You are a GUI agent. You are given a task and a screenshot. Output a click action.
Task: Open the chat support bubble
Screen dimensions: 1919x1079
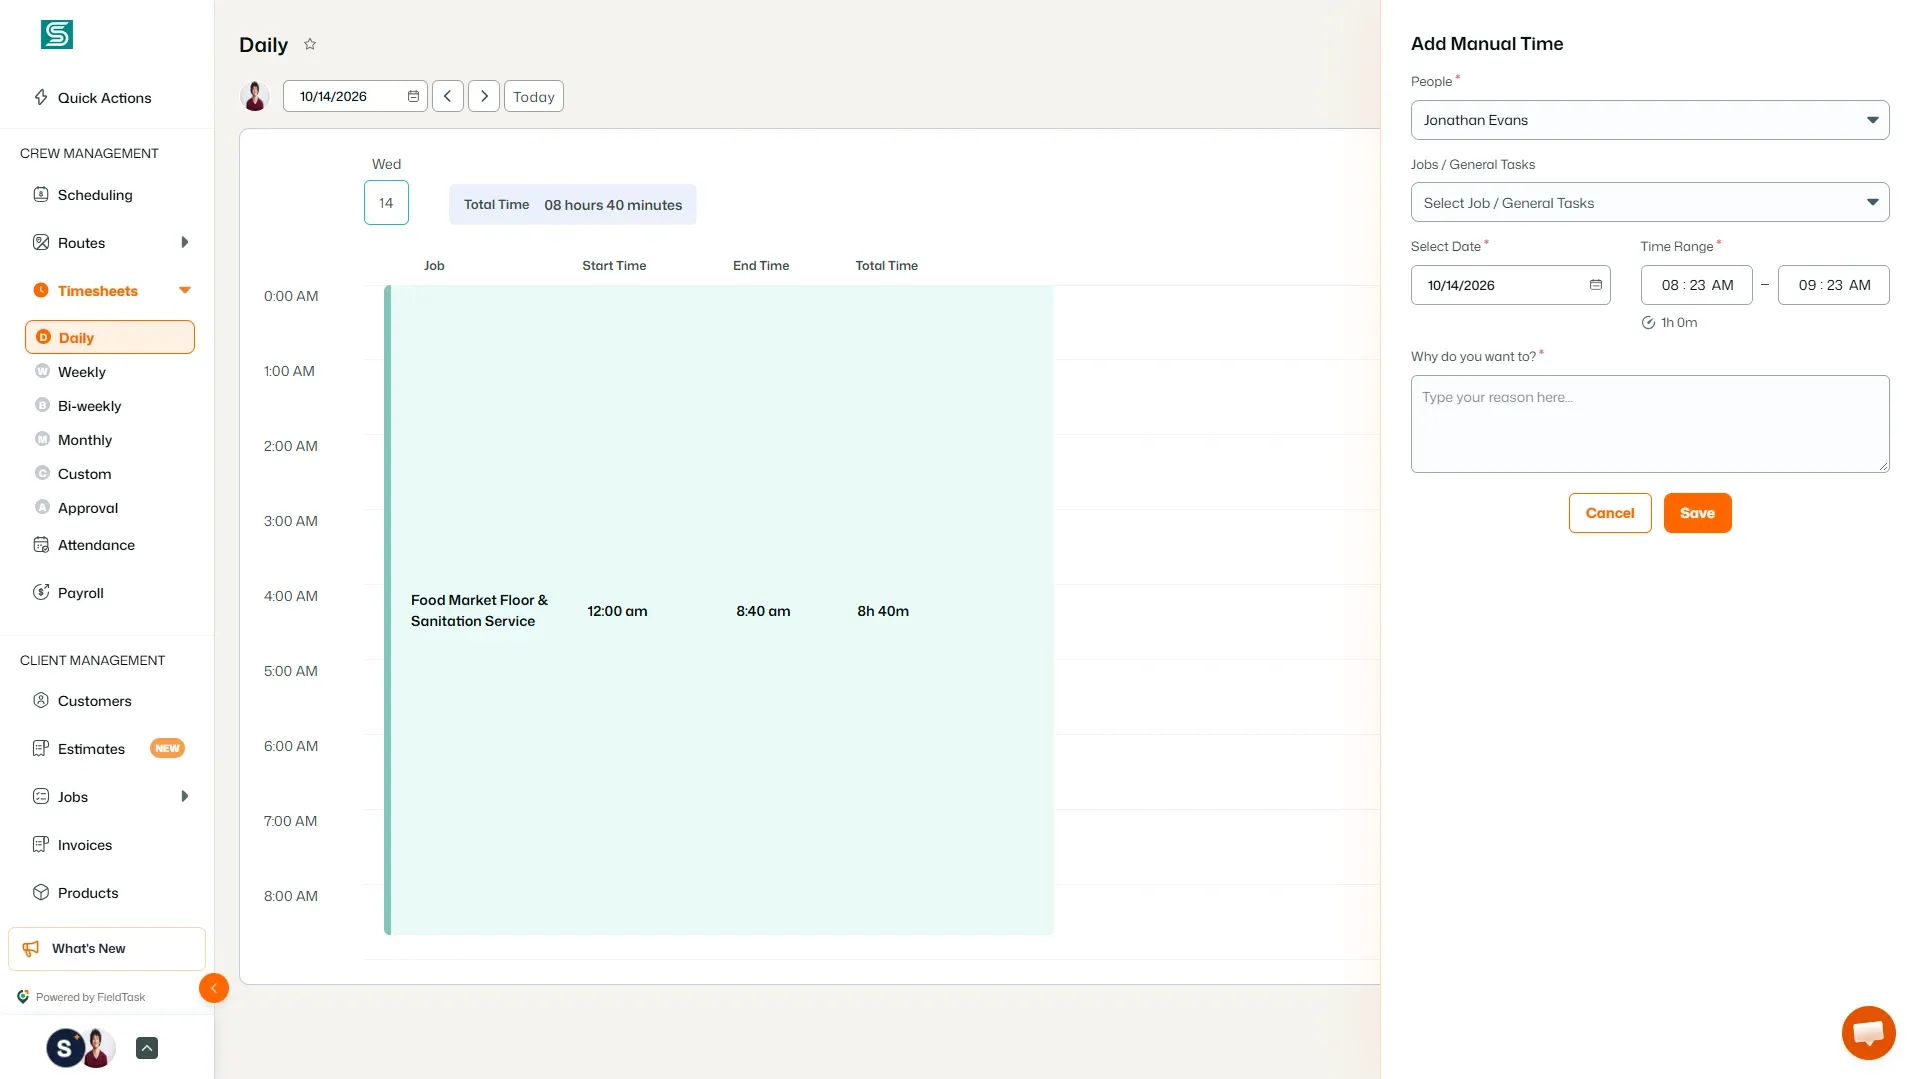[1868, 1032]
